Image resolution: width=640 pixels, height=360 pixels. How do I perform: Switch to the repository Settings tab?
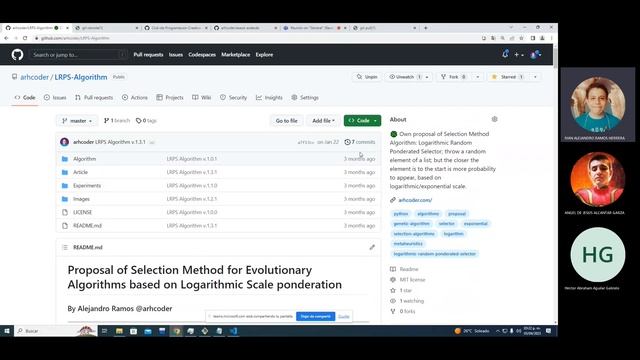[305, 98]
